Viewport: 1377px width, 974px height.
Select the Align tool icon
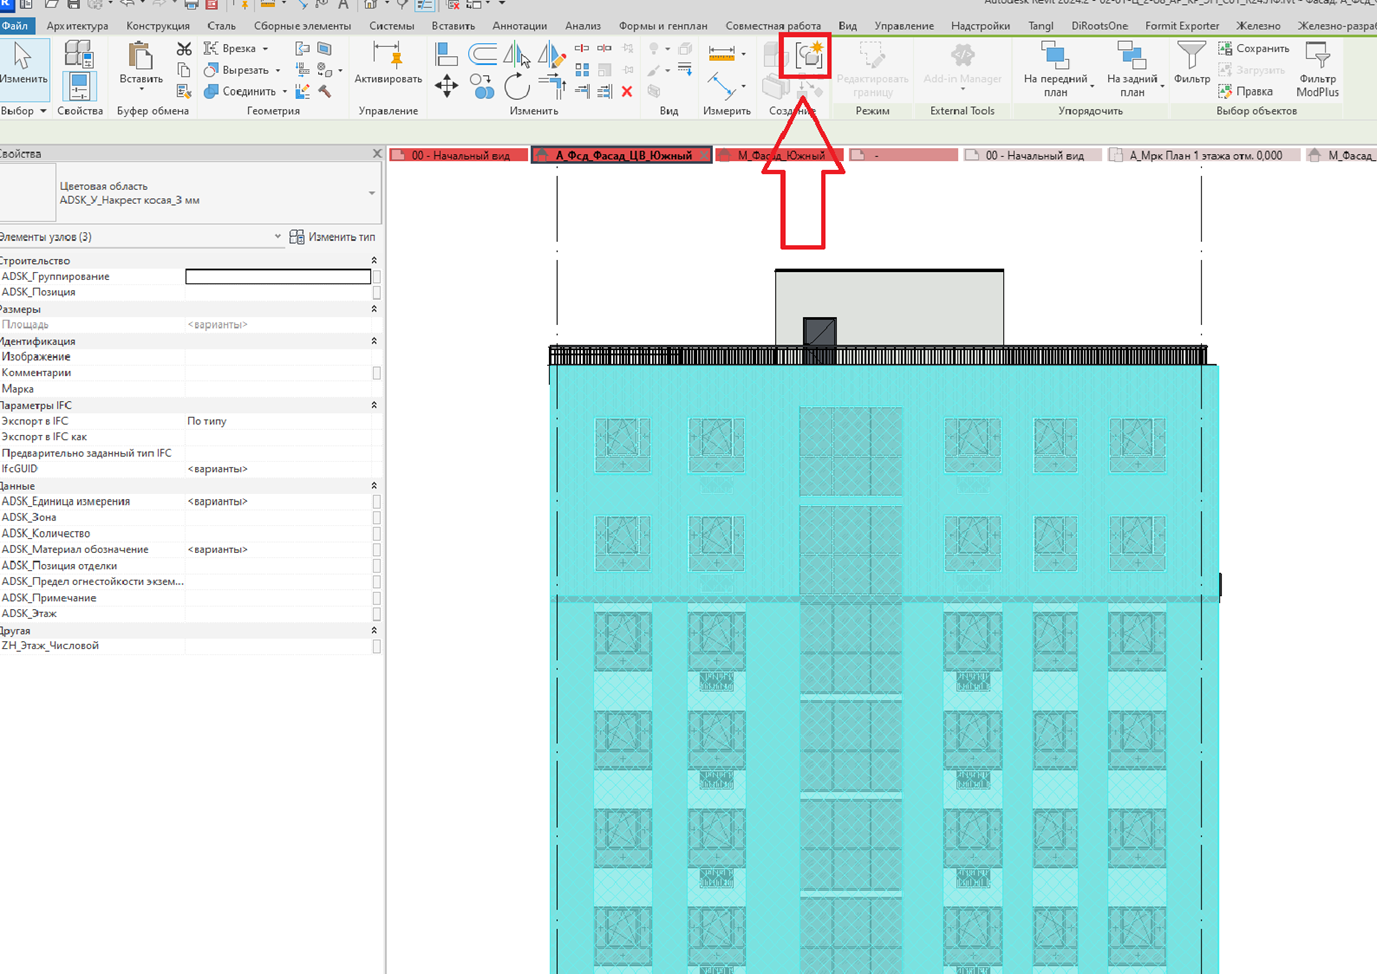[446, 54]
